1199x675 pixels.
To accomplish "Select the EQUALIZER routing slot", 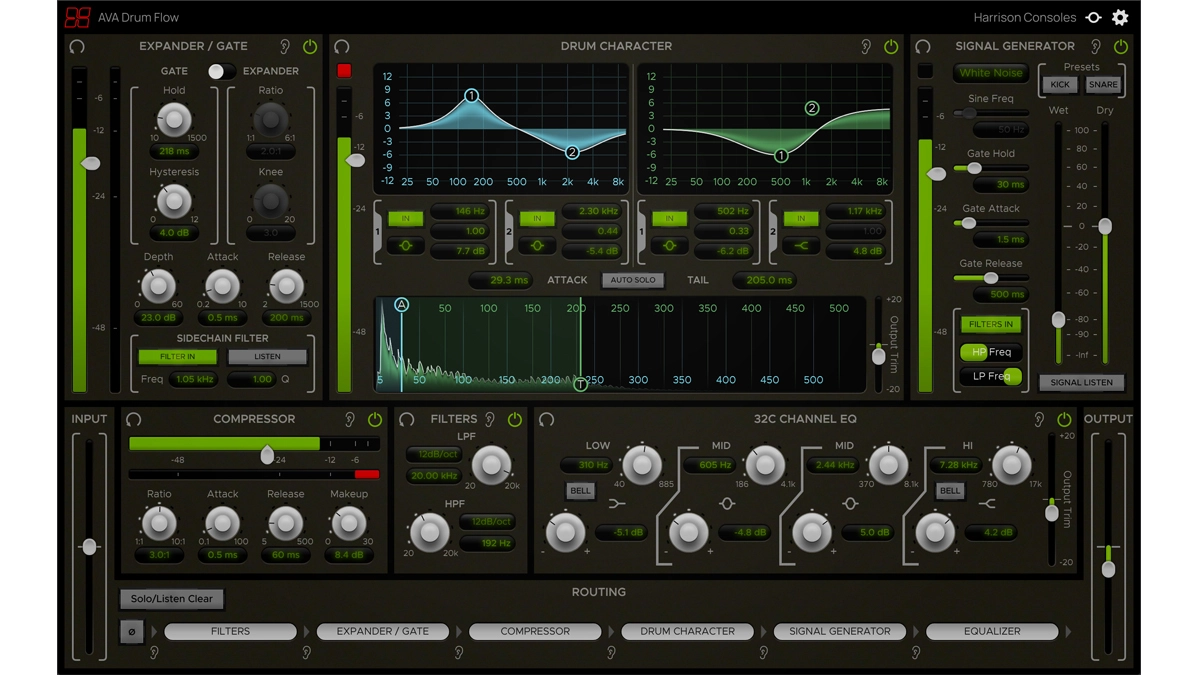I will [x=992, y=631].
